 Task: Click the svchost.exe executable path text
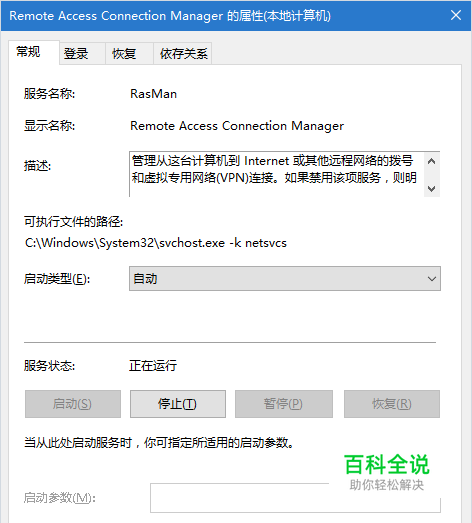click(156, 243)
